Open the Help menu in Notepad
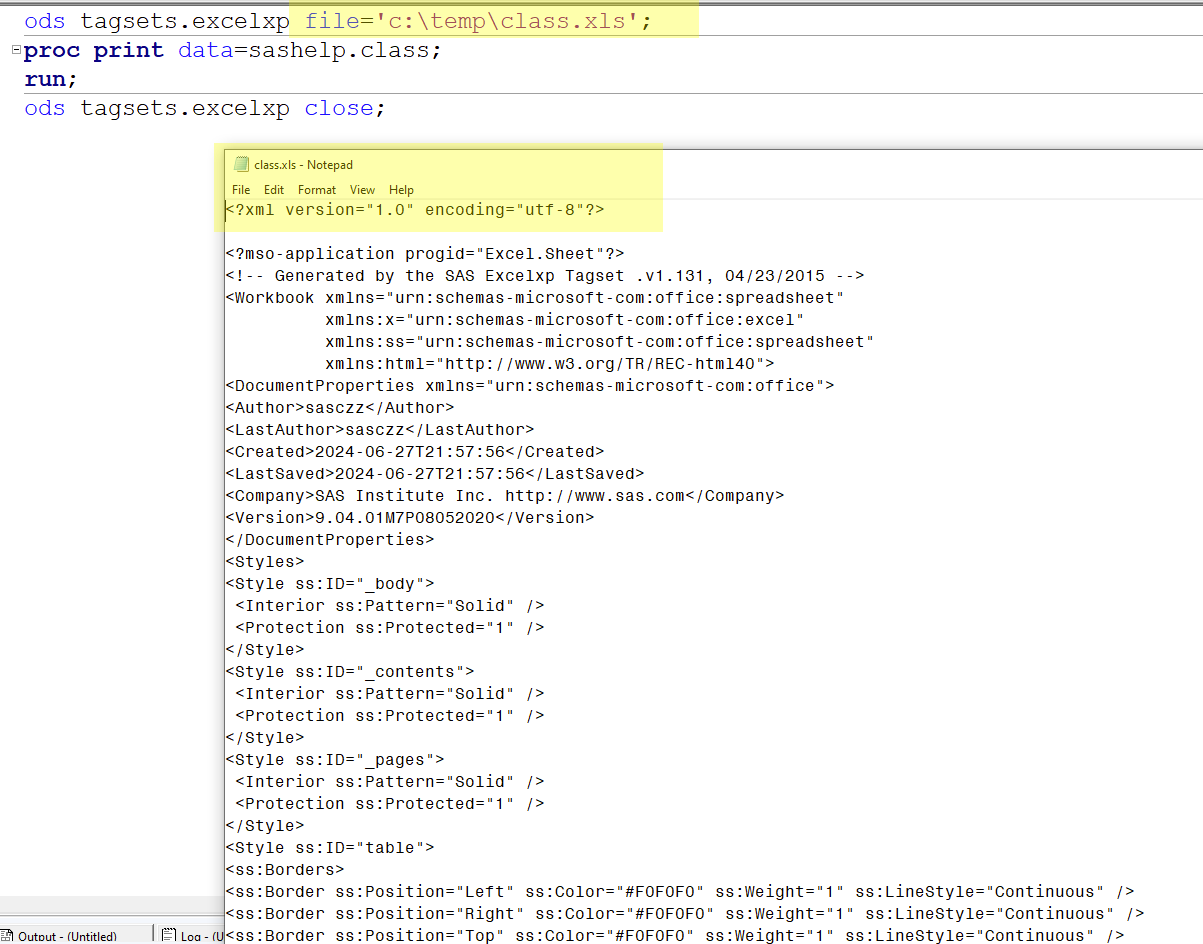The image size is (1203, 944). [400, 189]
